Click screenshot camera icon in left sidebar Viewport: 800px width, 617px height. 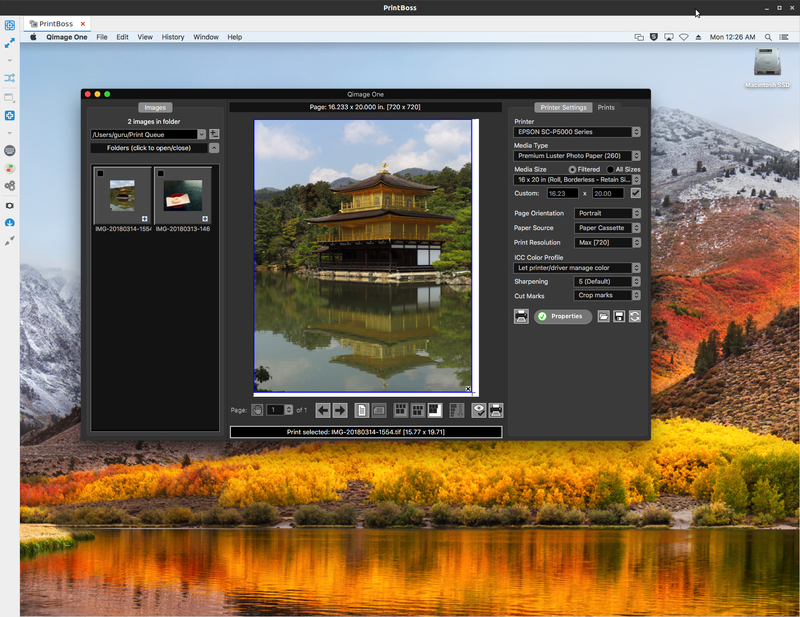point(10,206)
